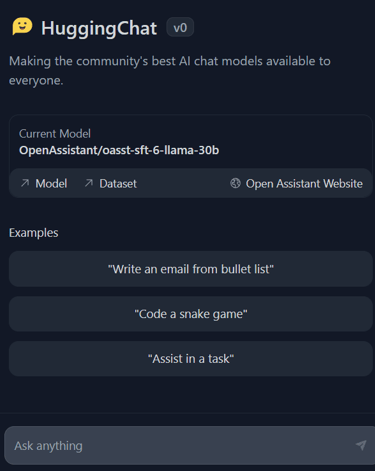
Task: Click the globe icon for Open Assistant Website
Action: (235, 183)
